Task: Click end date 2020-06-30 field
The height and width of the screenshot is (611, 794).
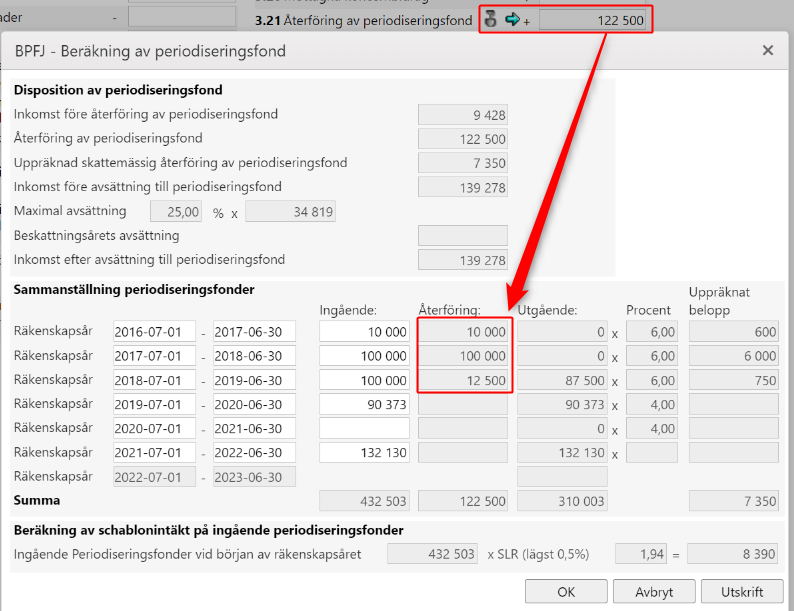Action: click(x=254, y=404)
